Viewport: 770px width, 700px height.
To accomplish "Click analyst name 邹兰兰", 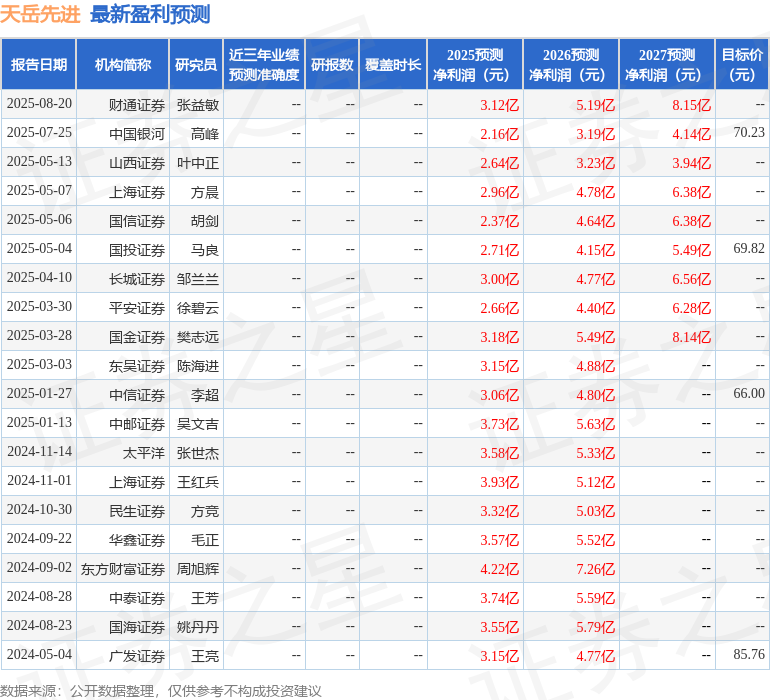I will pos(197,279).
